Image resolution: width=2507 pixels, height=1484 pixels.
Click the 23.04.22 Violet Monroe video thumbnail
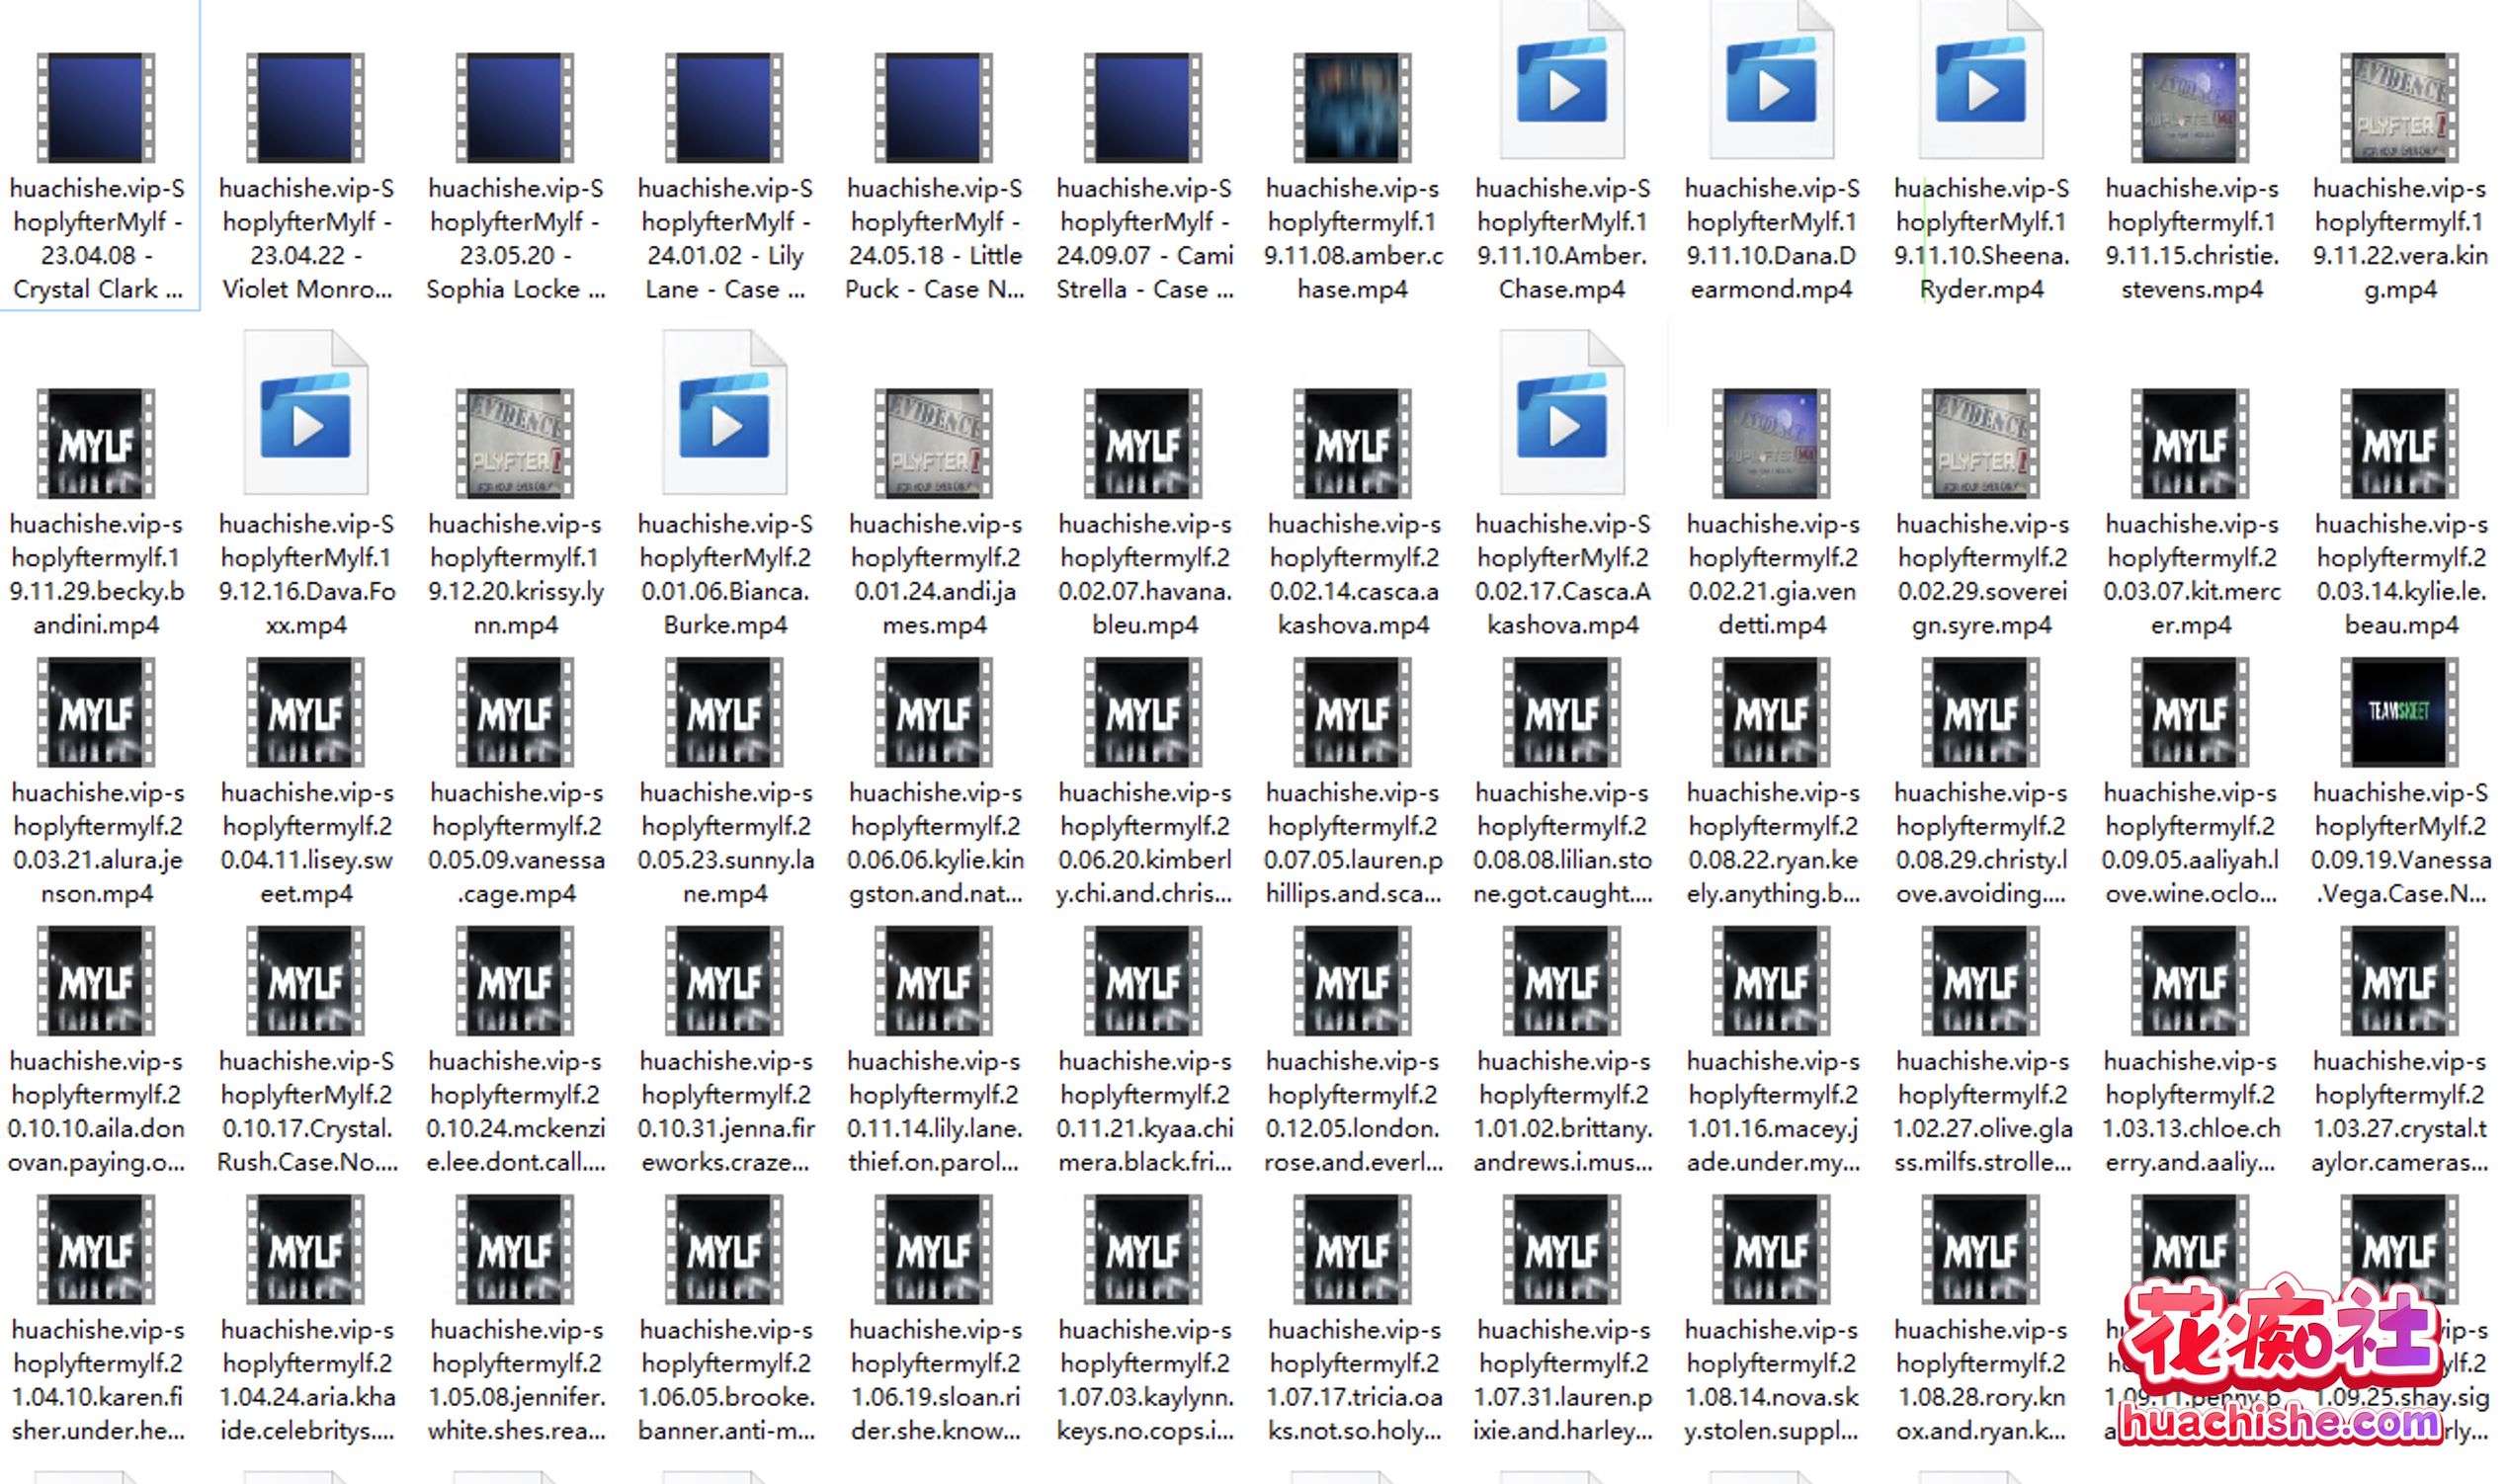[x=306, y=107]
